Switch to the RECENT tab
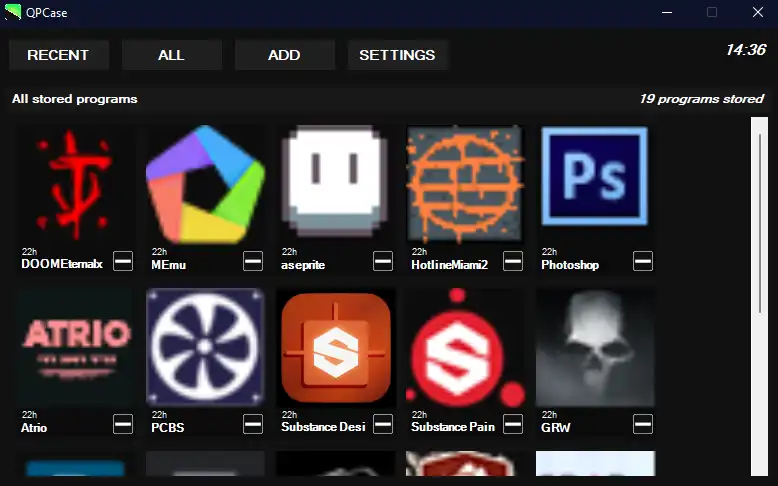778x486 pixels. pyautogui.click(x=59, y=55)
